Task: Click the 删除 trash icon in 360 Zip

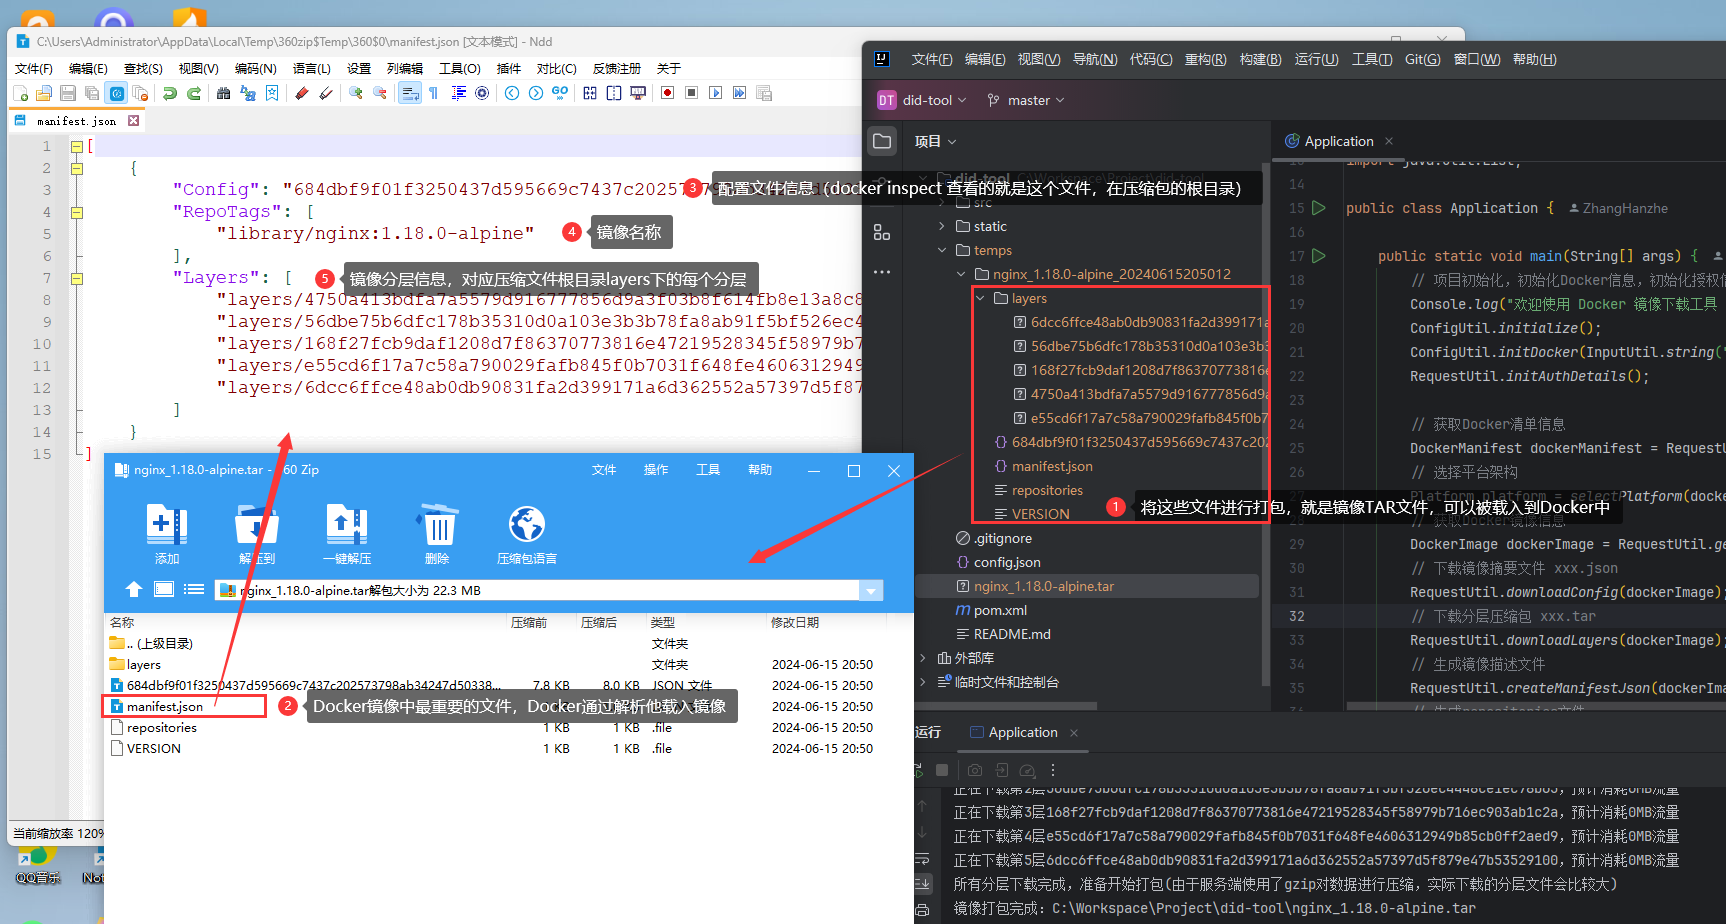Action: [x=438, y=525]
